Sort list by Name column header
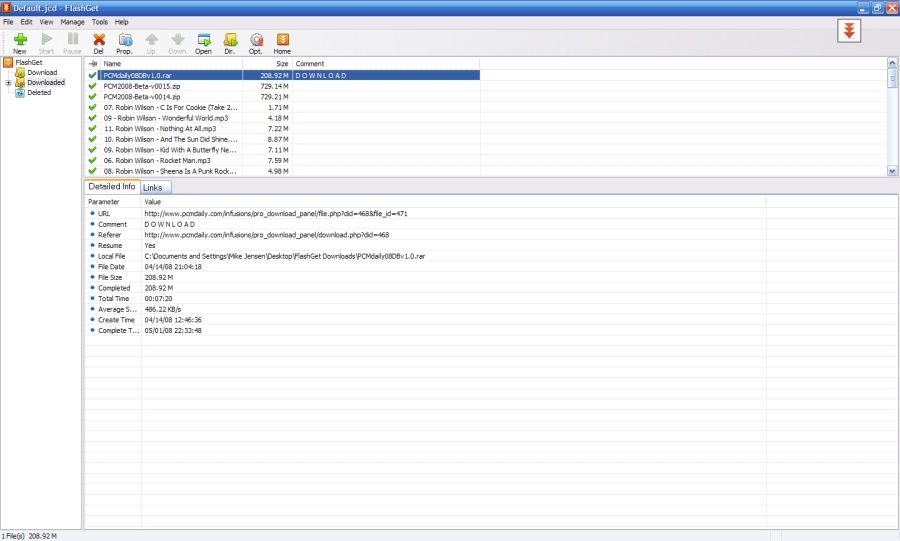Viewport: 900px width, 541px height. coord(170,63)
